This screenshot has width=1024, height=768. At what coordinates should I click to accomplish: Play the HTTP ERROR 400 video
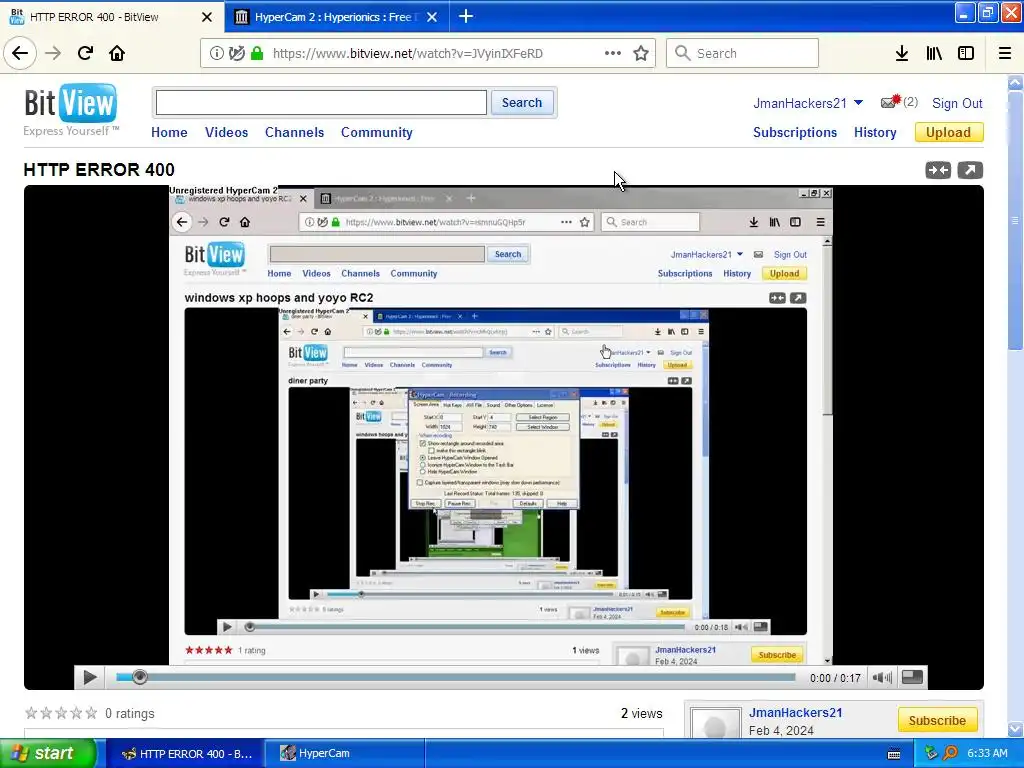click(x=89, y=677)
